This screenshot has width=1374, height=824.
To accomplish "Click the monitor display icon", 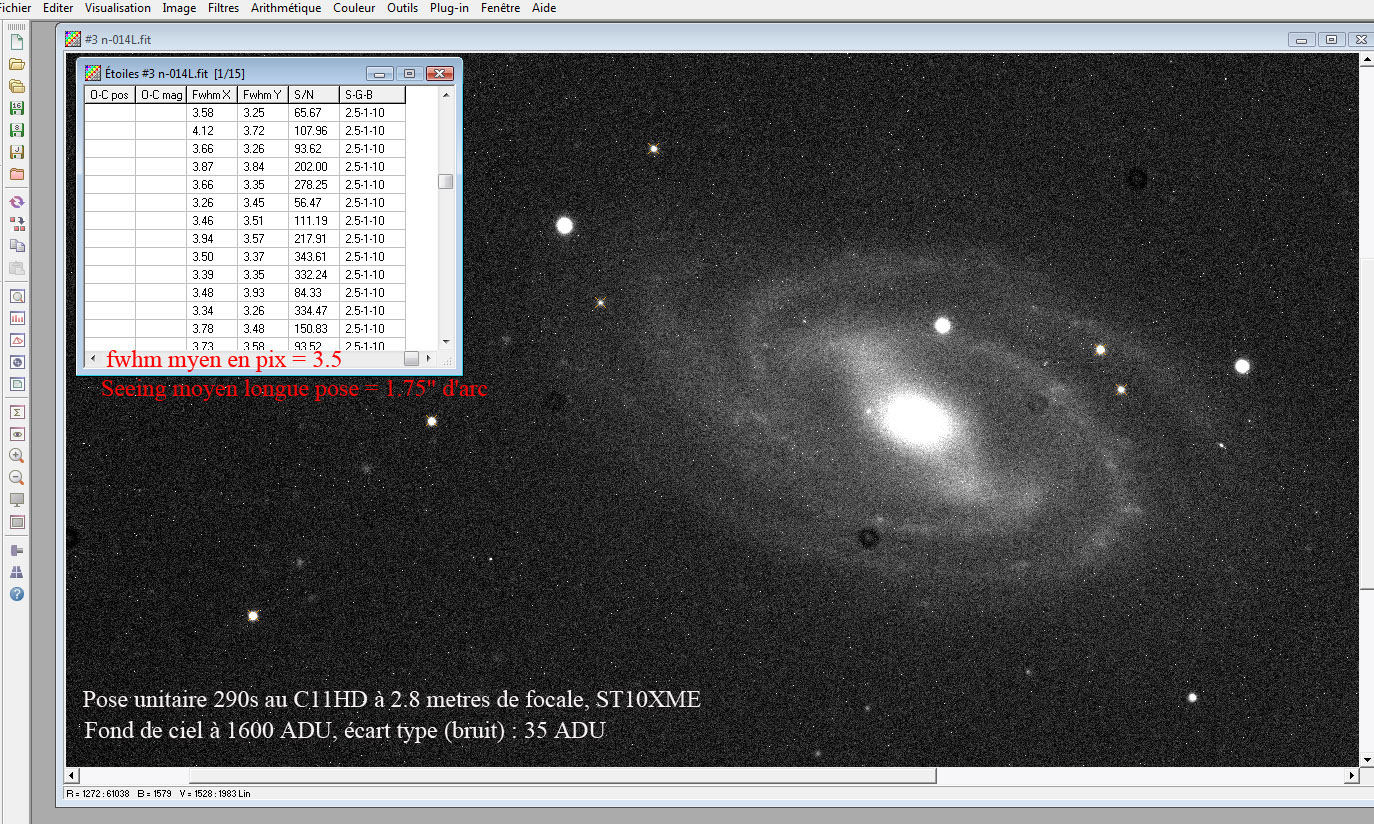I will pos(17,500).
